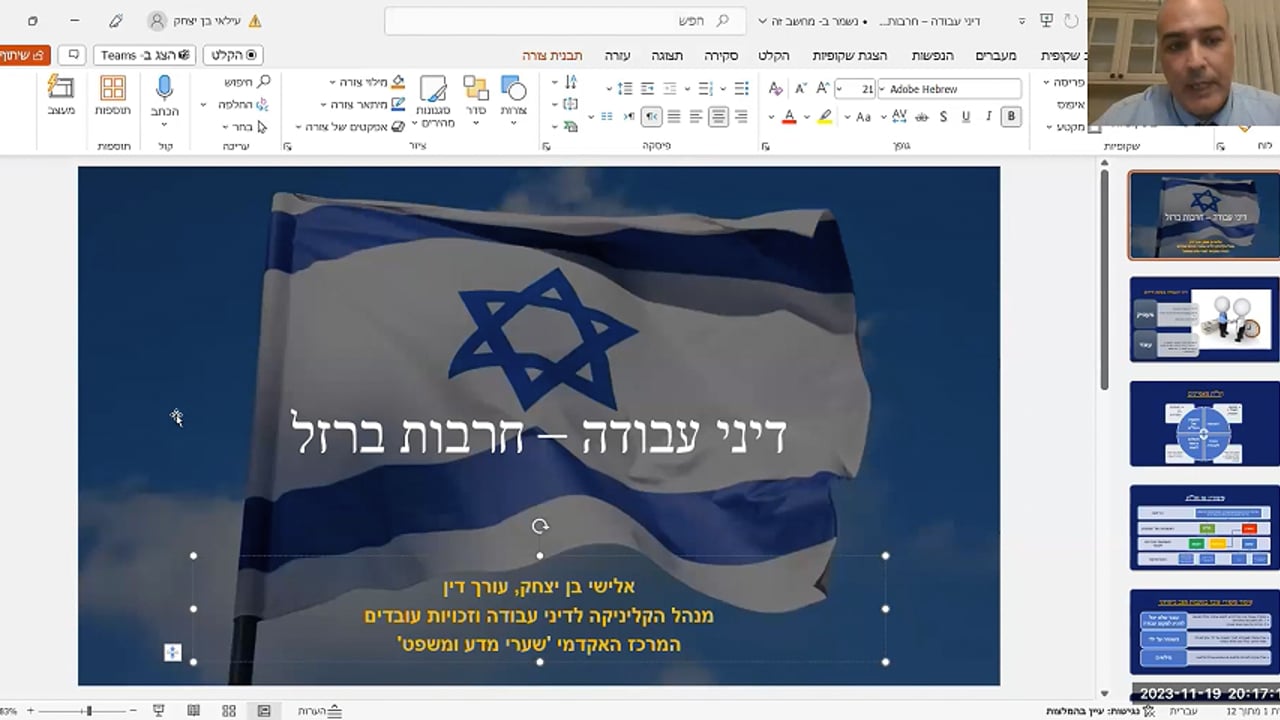
Task: Open the Review (סקירה) tab
Action: click(721, 55)
